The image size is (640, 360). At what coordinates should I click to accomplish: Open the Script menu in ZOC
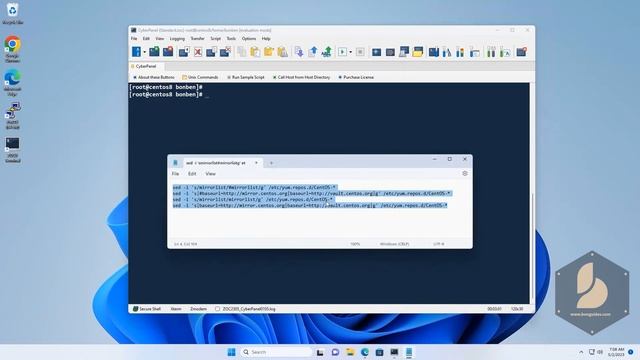(216, 38)
